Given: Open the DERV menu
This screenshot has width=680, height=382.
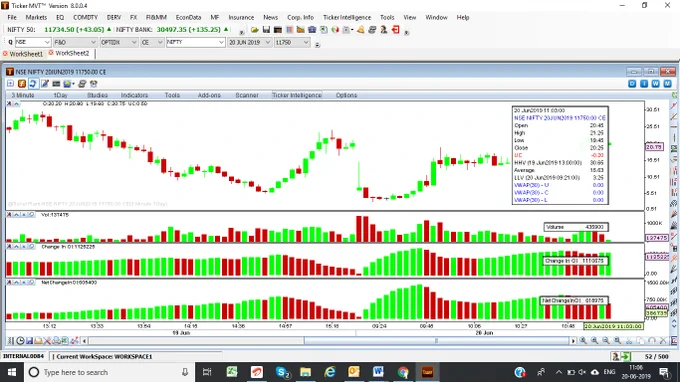Looking at the screenshot, I should point(114,17).
